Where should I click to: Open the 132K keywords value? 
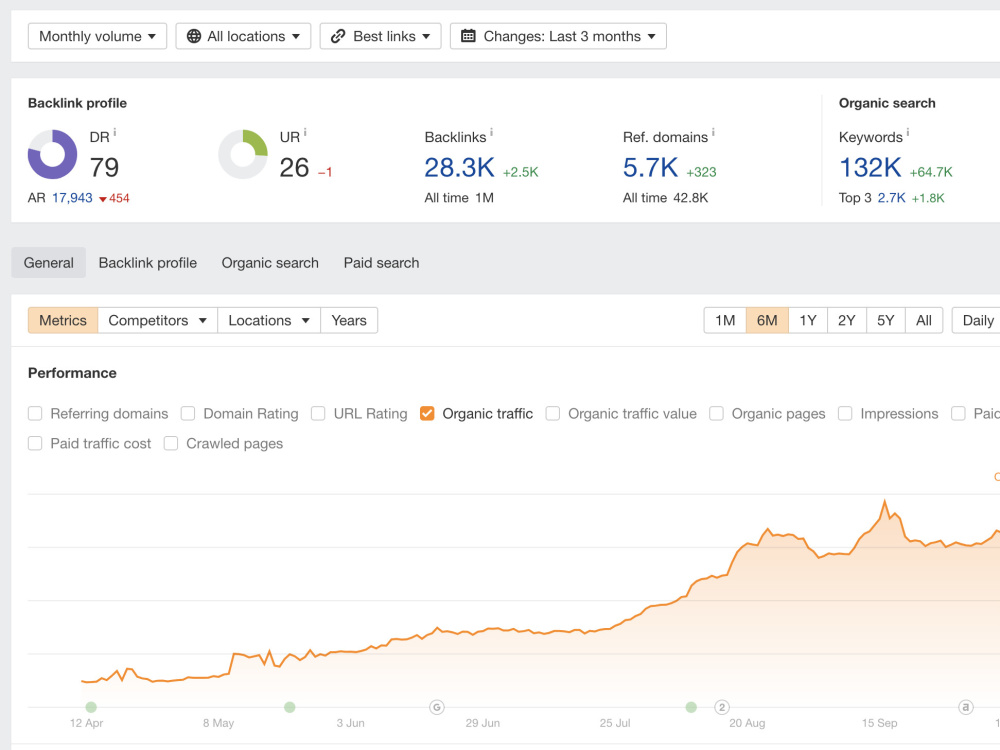click(x=870, y=168)
